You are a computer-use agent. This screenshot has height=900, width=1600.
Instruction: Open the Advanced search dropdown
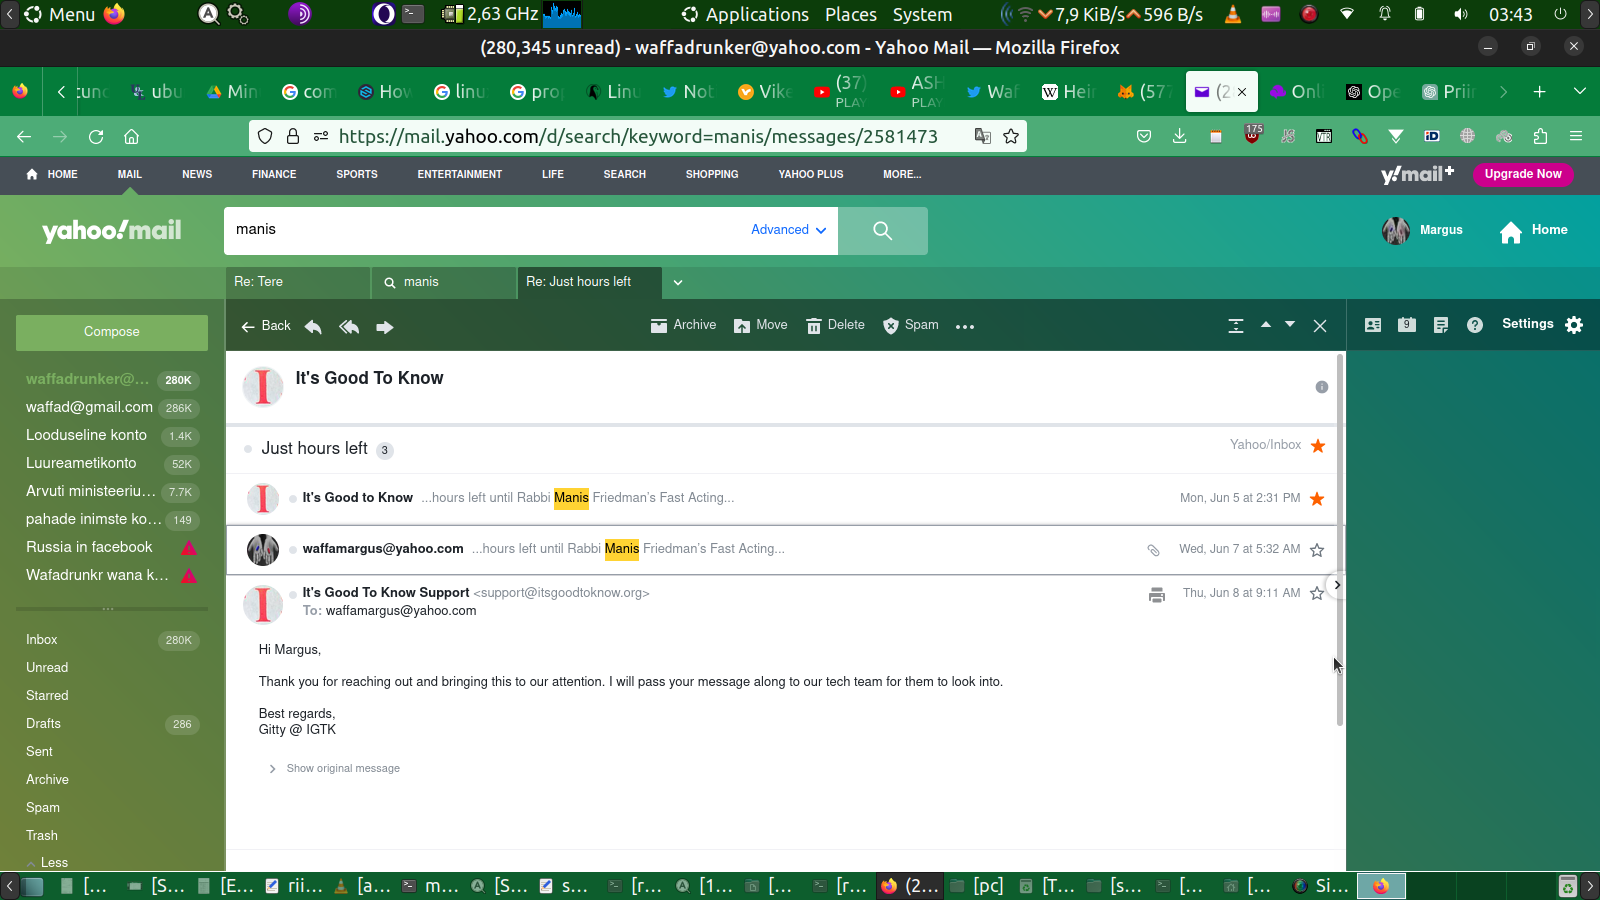[x=789, y=230]
